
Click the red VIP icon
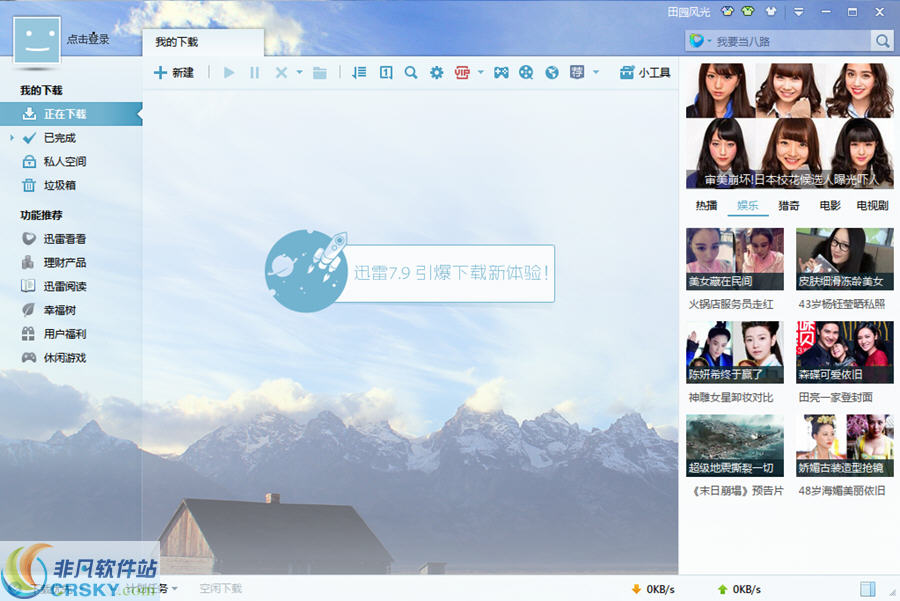coord(462,72)
